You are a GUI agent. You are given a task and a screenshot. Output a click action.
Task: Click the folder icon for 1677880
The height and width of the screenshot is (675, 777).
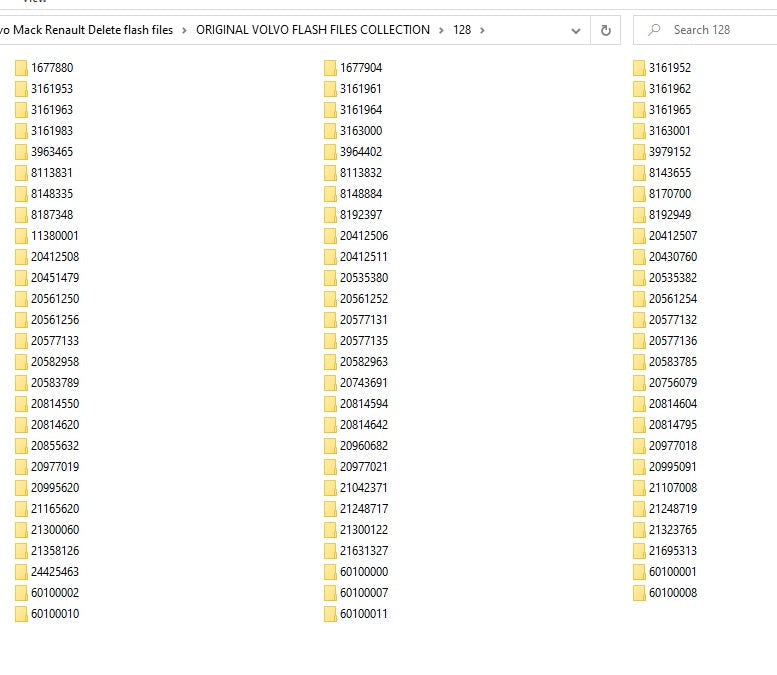coord(21,68)
